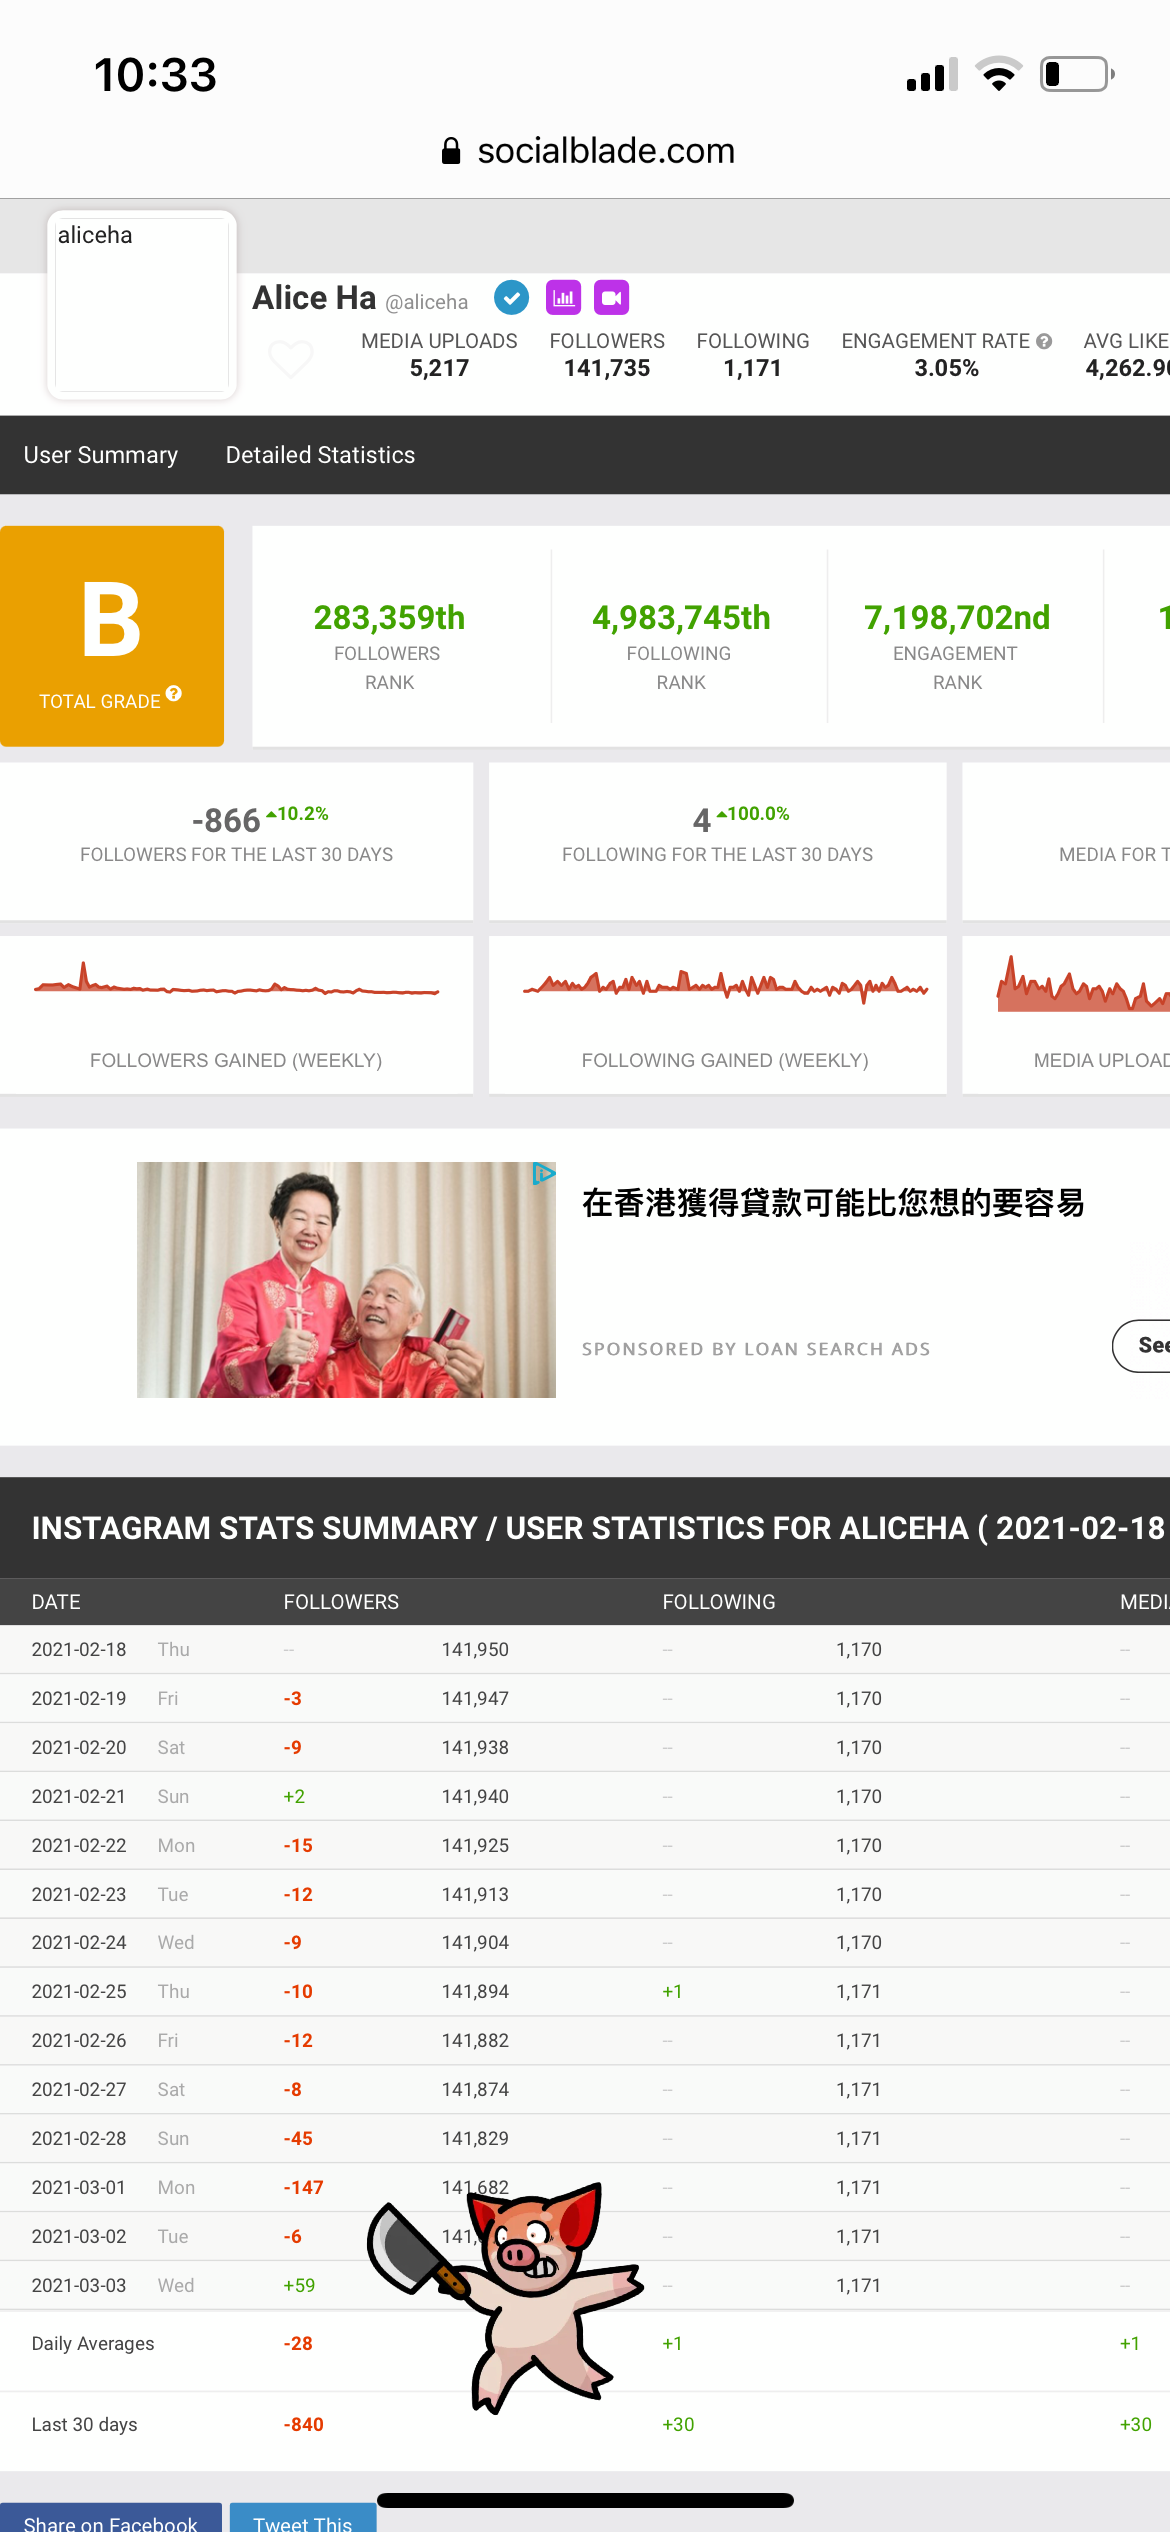The image size is (1170, 2532).
Task: Open the purple bar chart statistics icon
Action: (x=564, y=297)
